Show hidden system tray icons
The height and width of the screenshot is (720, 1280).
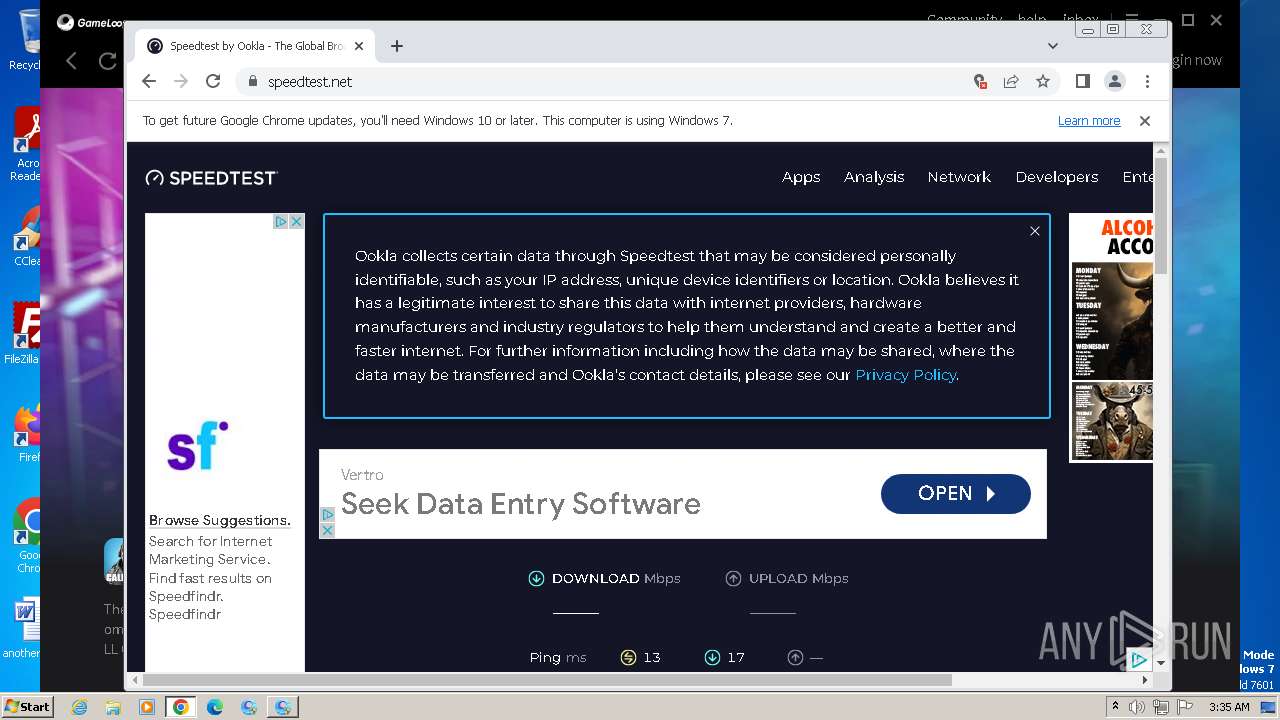(x=1115, y=707)
